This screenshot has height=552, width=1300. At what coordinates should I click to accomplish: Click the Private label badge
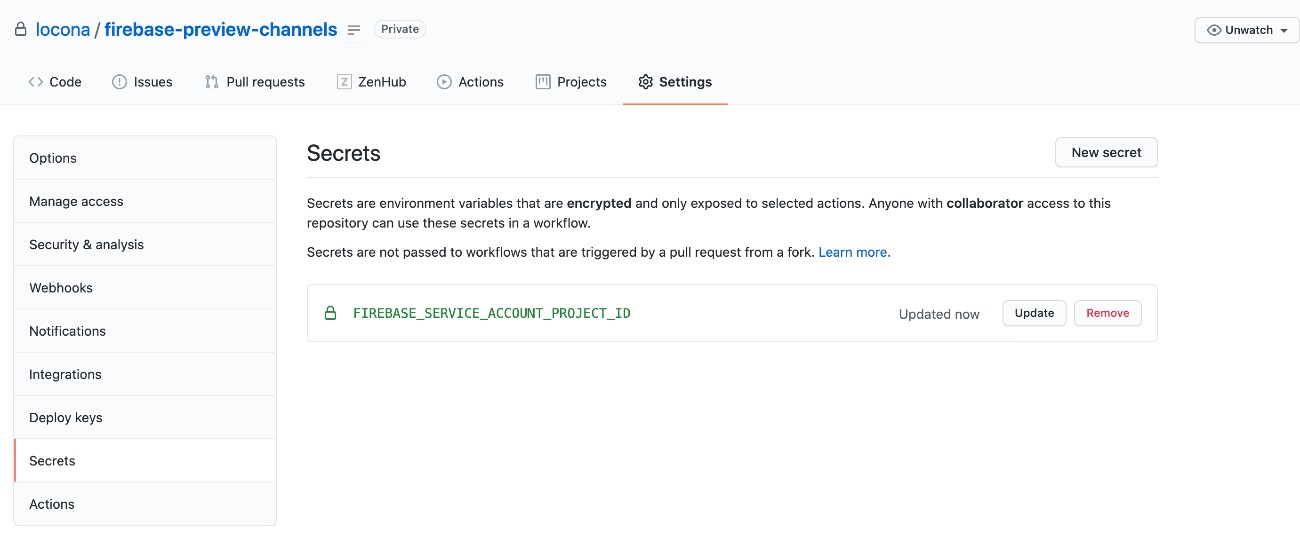click(x=400, y=29)
